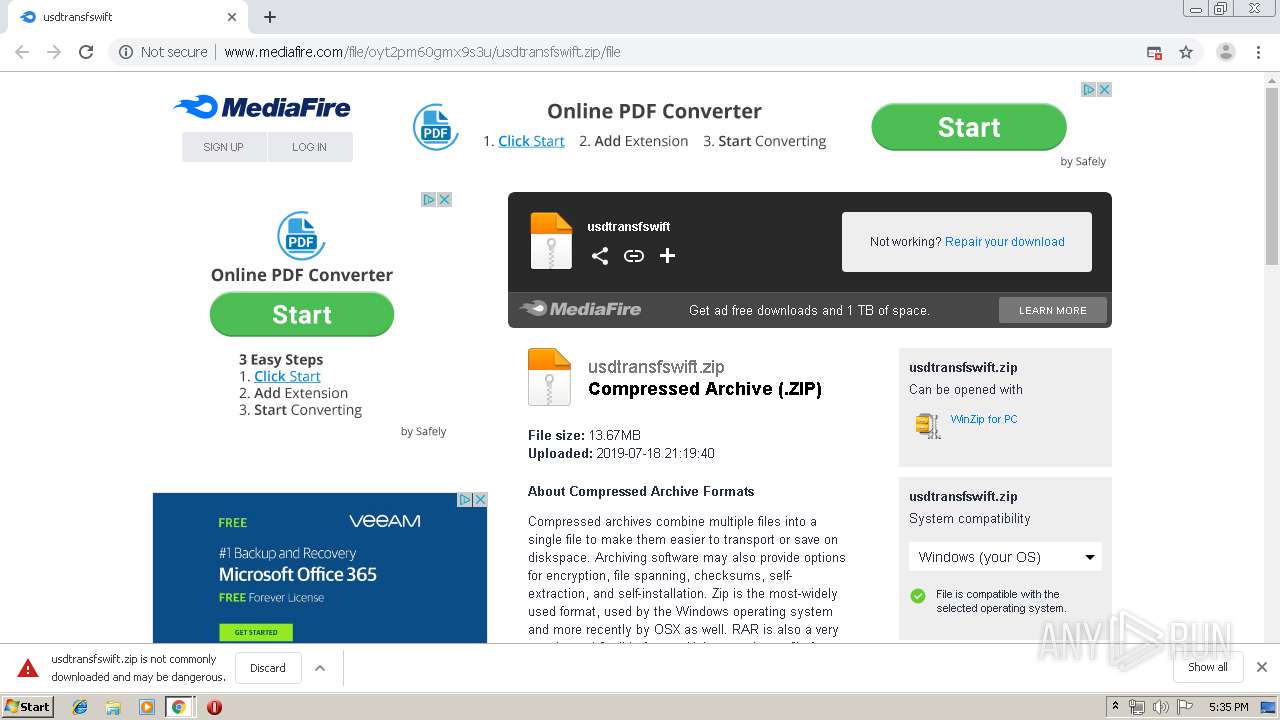This screenshot has height=720, width=1280.
Task: Open the media player in the taskbar
Action: [x=146, y=707]
